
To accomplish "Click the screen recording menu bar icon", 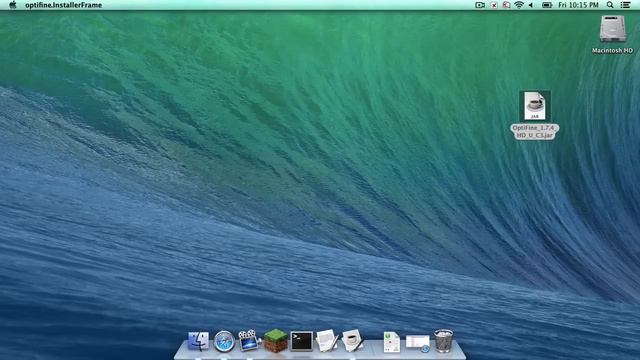I will pyautogui.click(x=480, y=5).
